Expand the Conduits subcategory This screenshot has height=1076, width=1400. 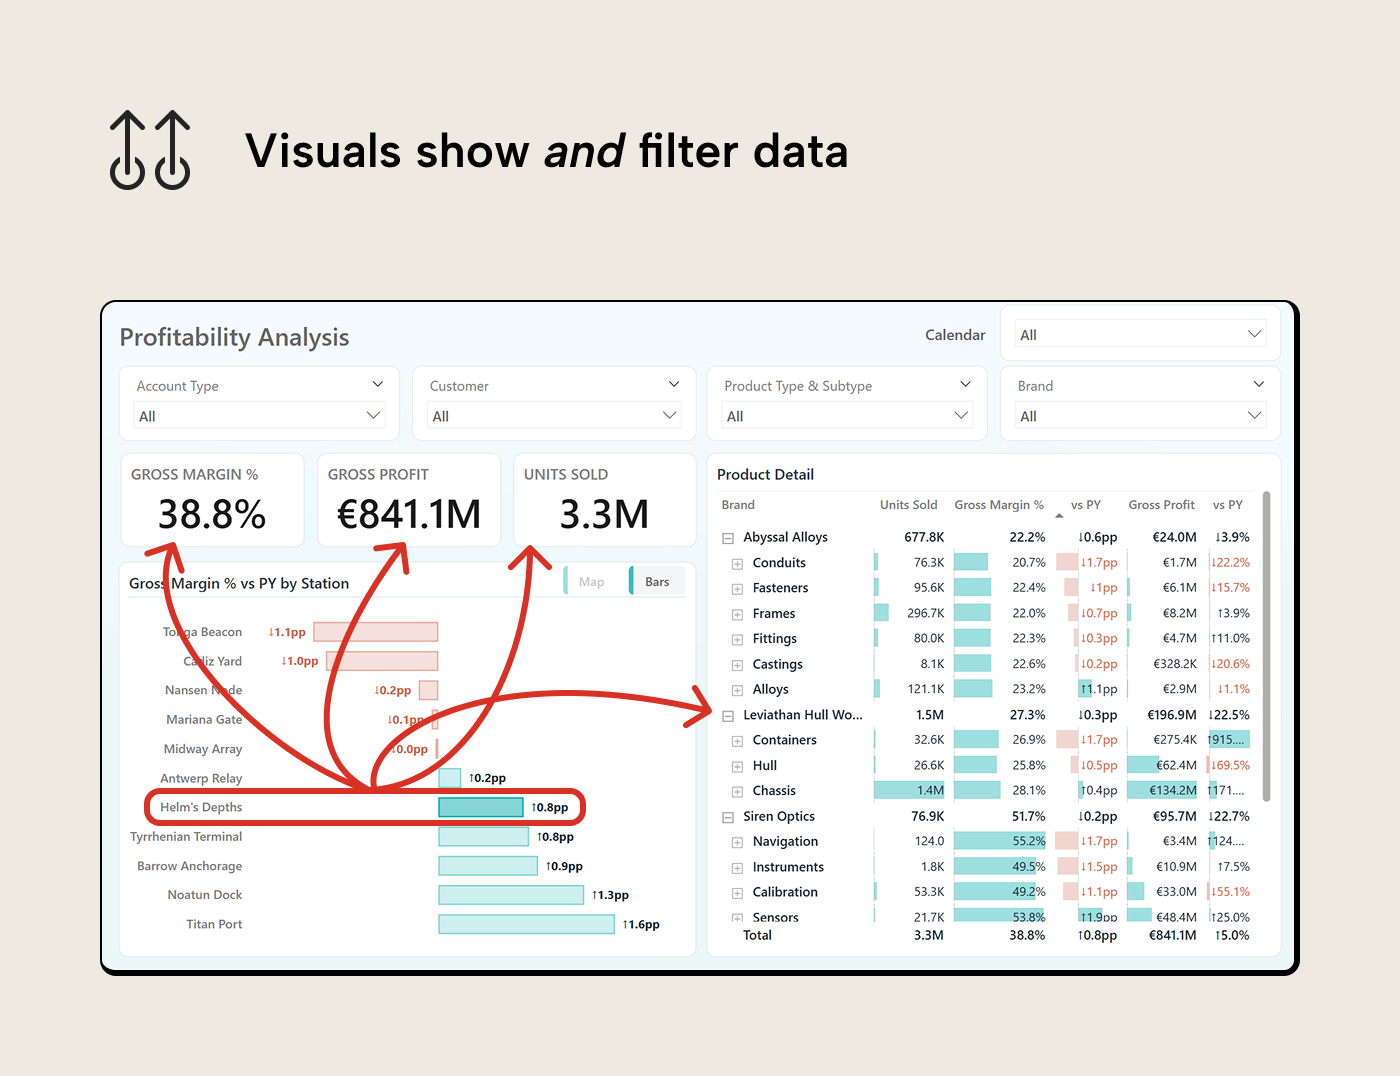[x=736, y=562]
